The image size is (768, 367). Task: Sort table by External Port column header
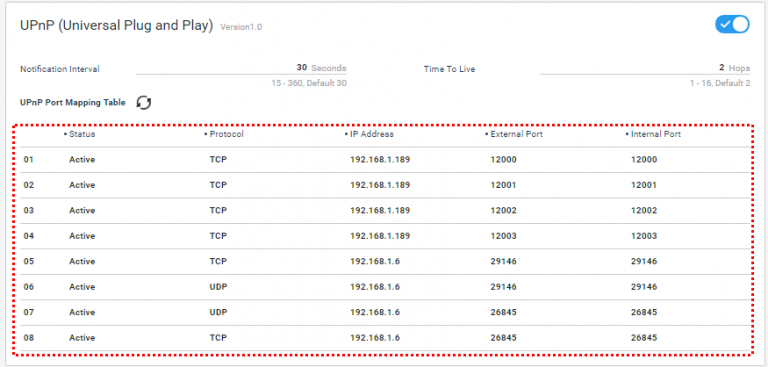pos(513,134)
